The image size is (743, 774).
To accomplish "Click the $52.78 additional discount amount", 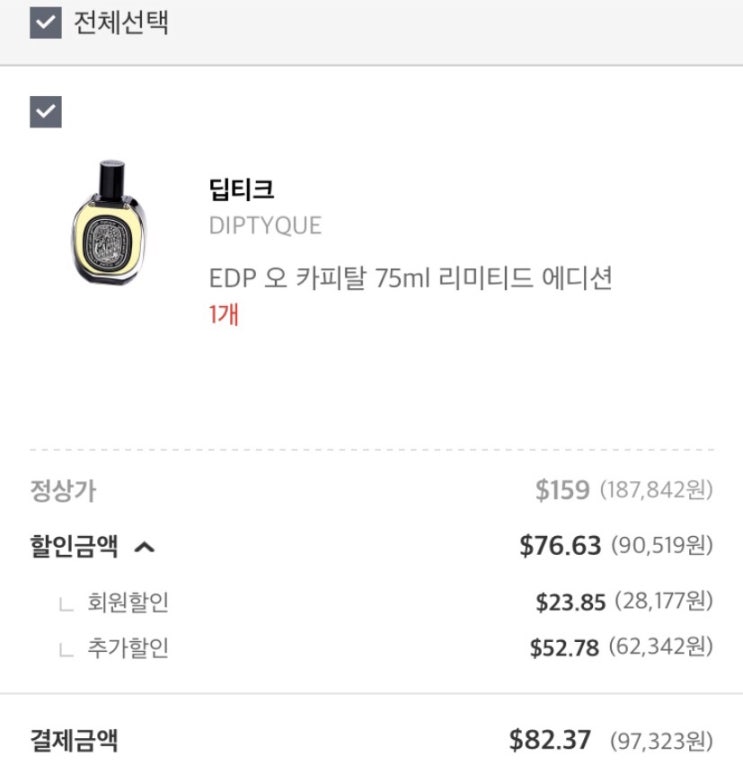I will coord(564,648).
